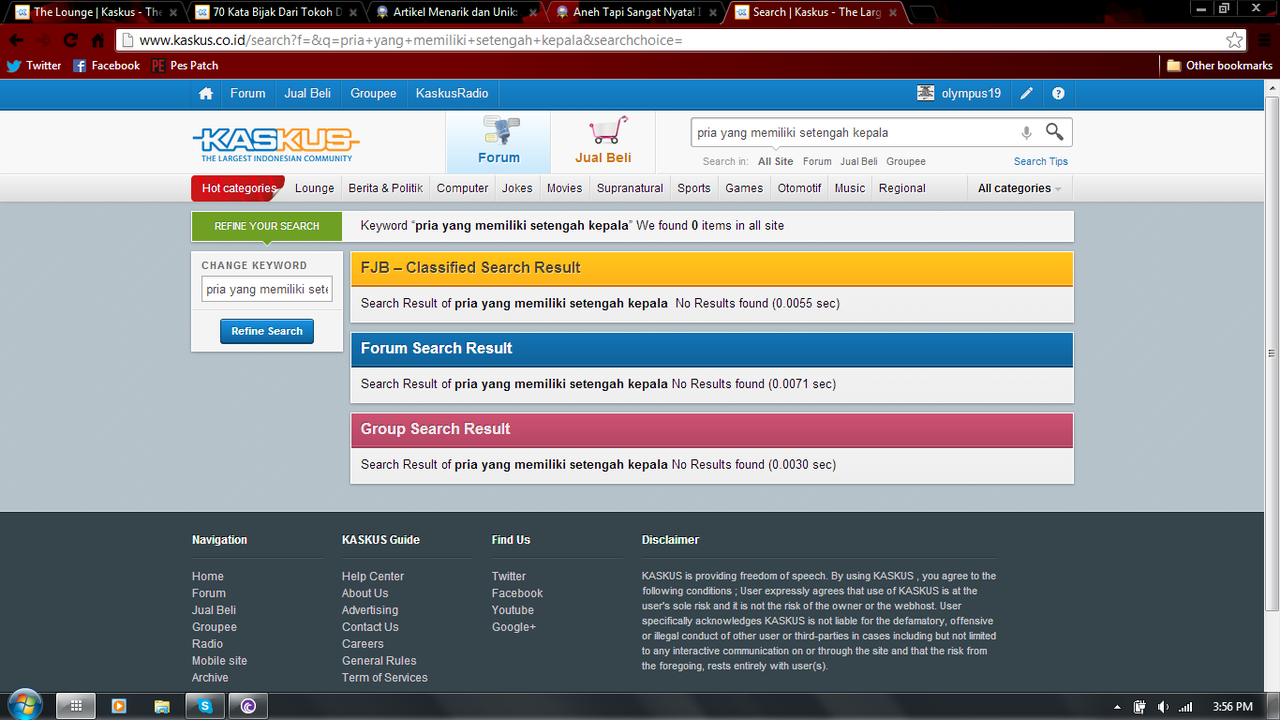Open the Computer category
This screenshot has height=720, width=1280.
463,188
